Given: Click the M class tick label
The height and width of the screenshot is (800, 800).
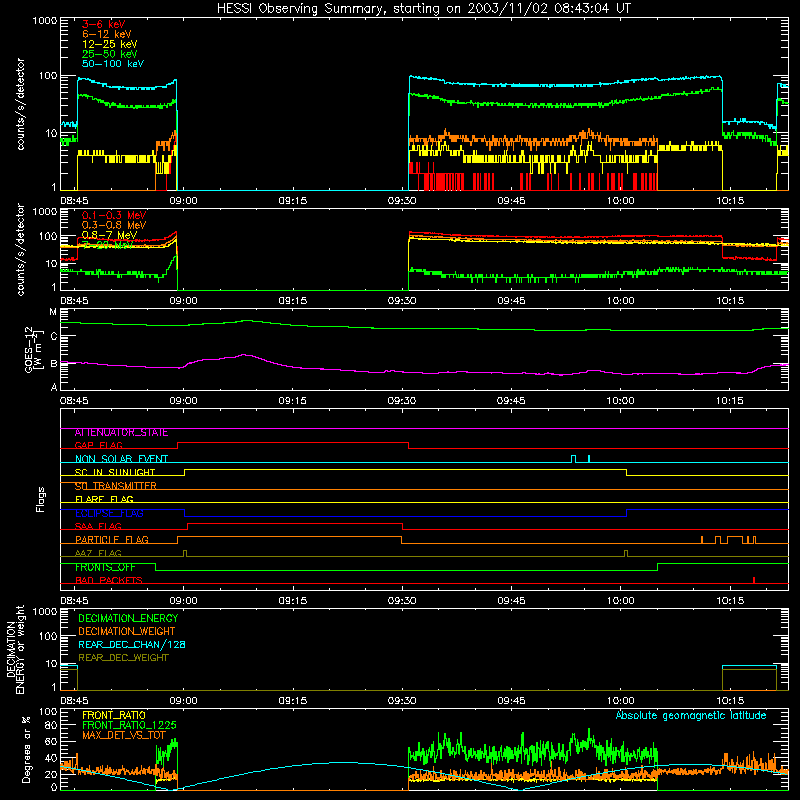Looking at the screenshot, I should pos(53,312).
